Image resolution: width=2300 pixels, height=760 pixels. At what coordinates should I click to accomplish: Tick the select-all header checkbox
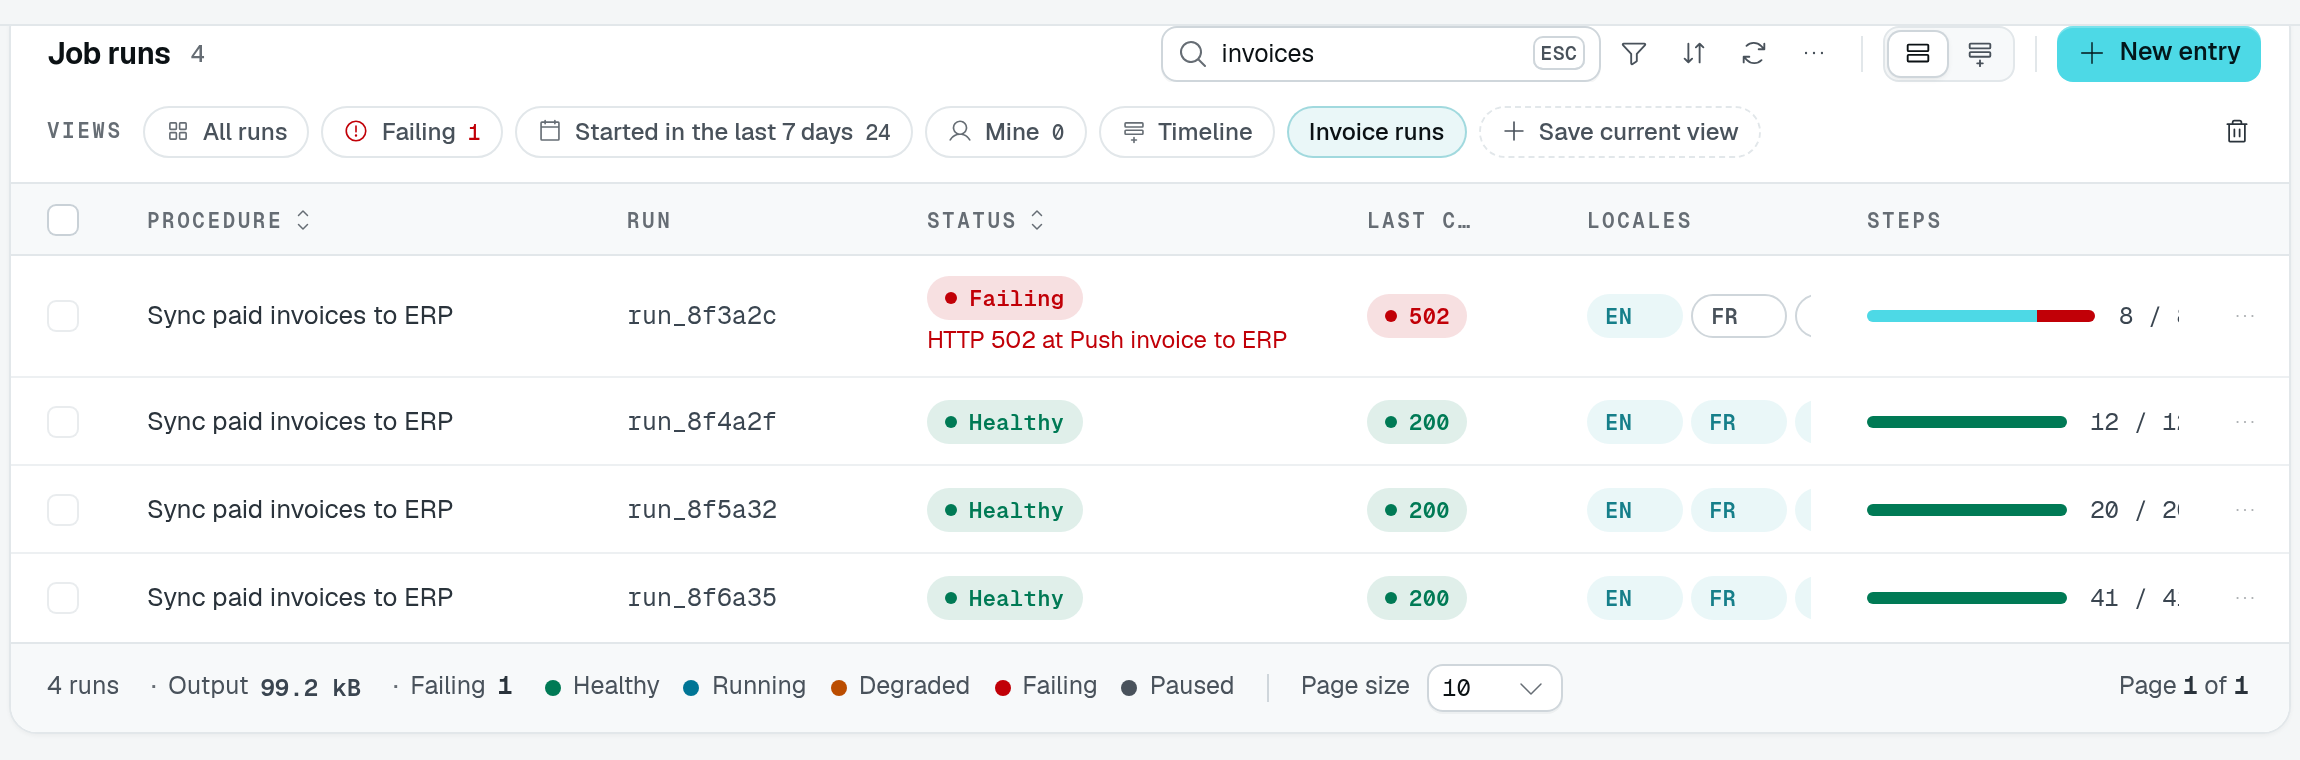point(63,220)
